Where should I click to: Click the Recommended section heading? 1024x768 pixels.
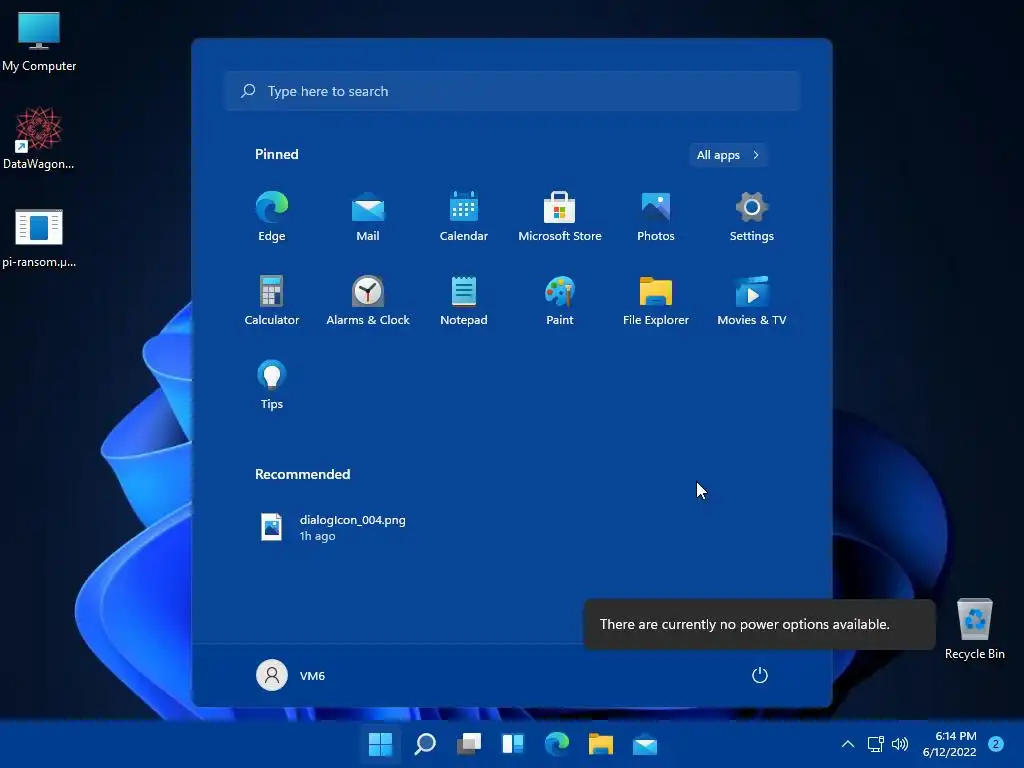(x=302, y=474)
